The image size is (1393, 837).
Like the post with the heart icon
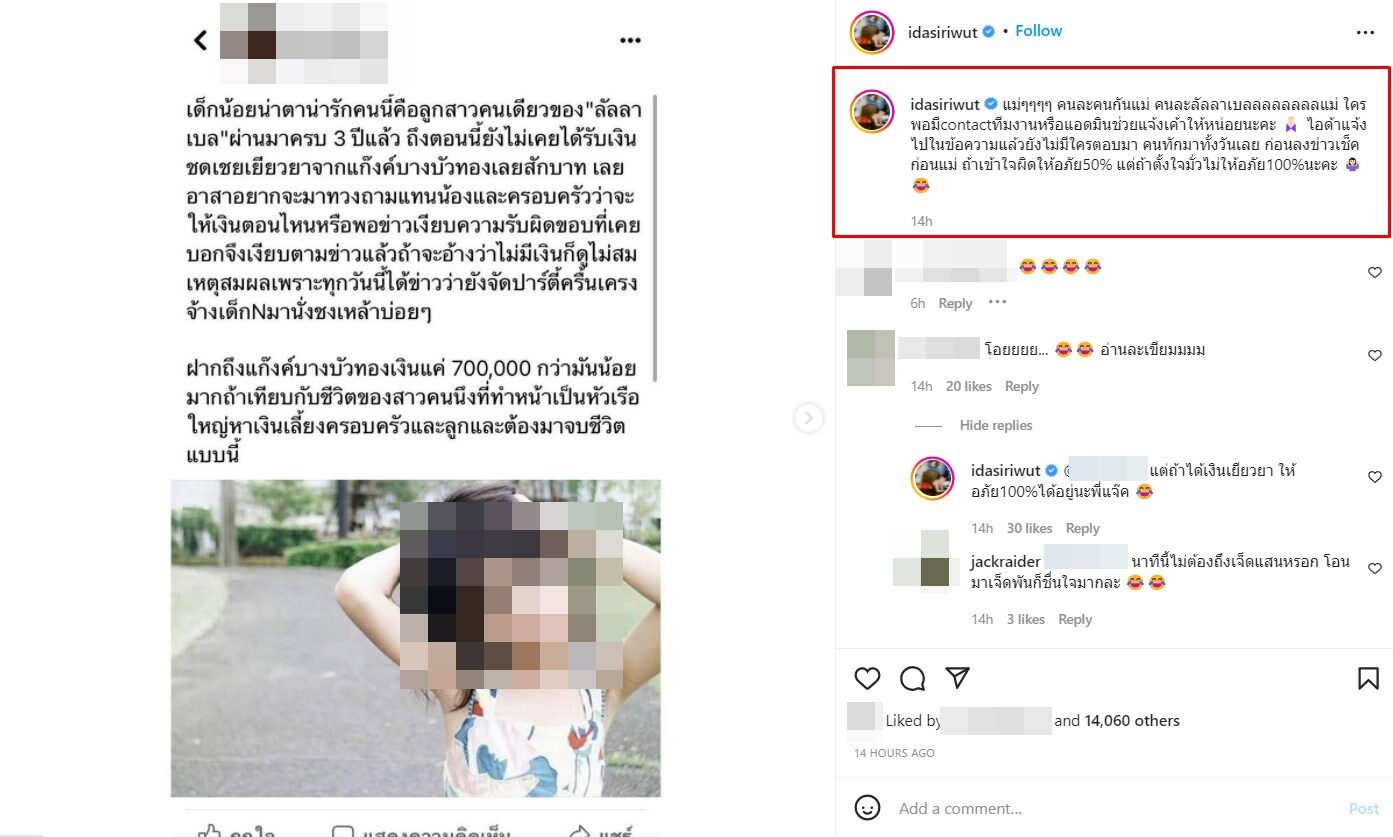tap(867, 679)
